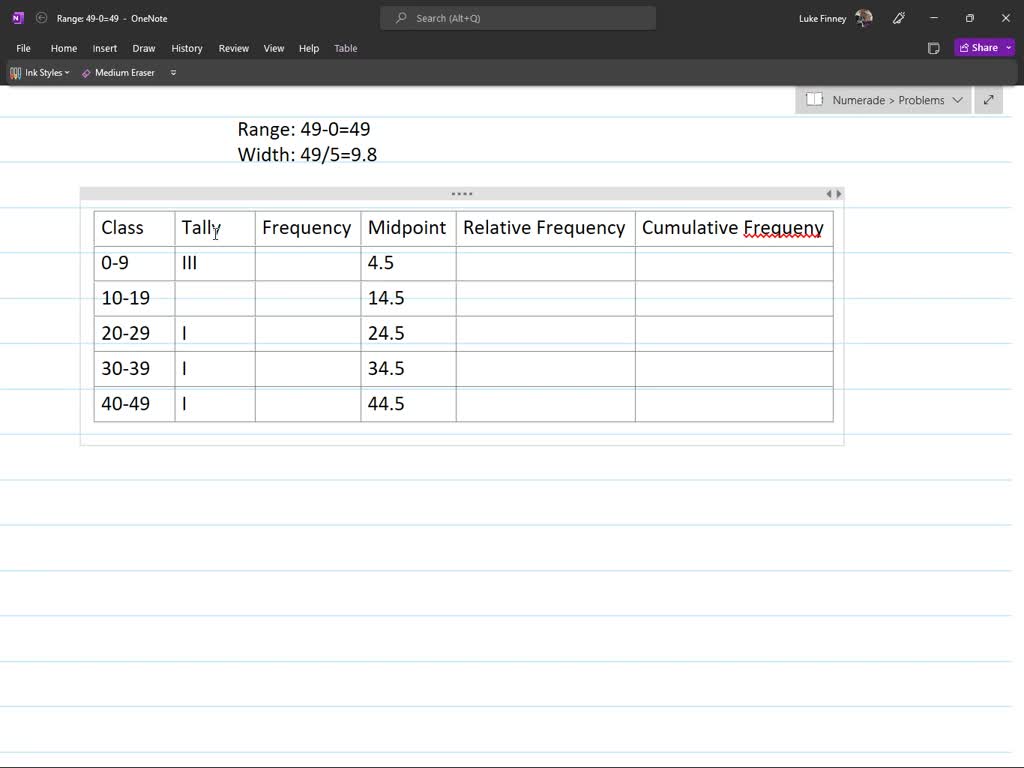
Task: Open a new side note from the window controls
Action: pos(934,48)
